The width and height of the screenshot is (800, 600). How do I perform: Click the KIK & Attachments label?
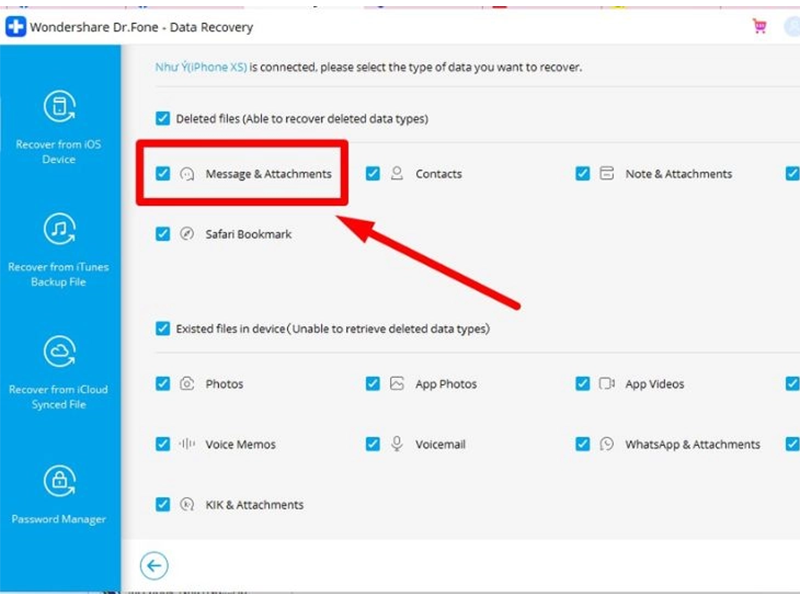tap(255, 505)
